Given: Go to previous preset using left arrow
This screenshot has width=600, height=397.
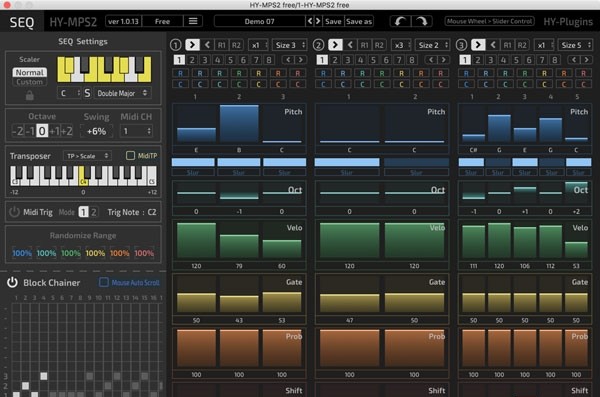Looking at the screenshot, I should (x=310, y=21).
